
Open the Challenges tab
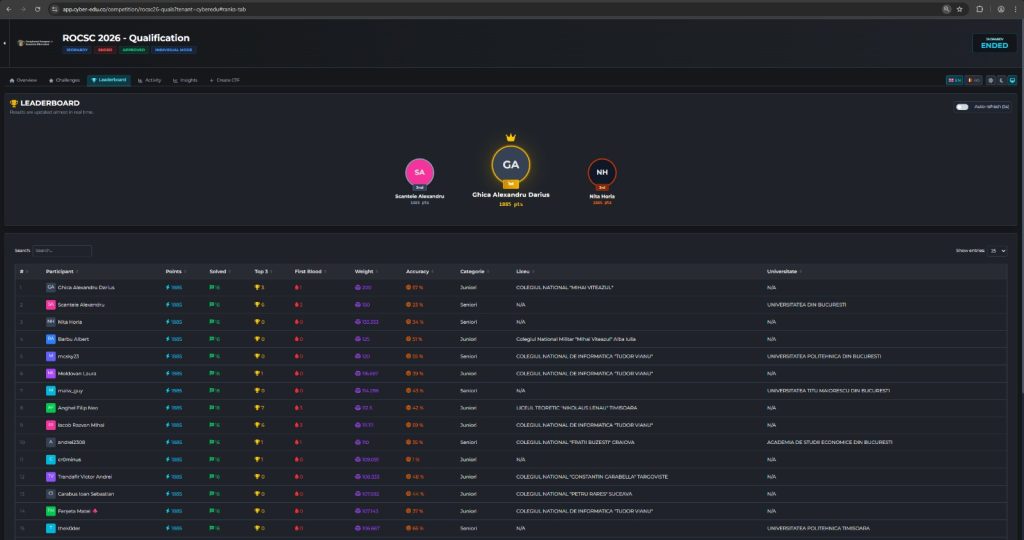coord(63,80)
